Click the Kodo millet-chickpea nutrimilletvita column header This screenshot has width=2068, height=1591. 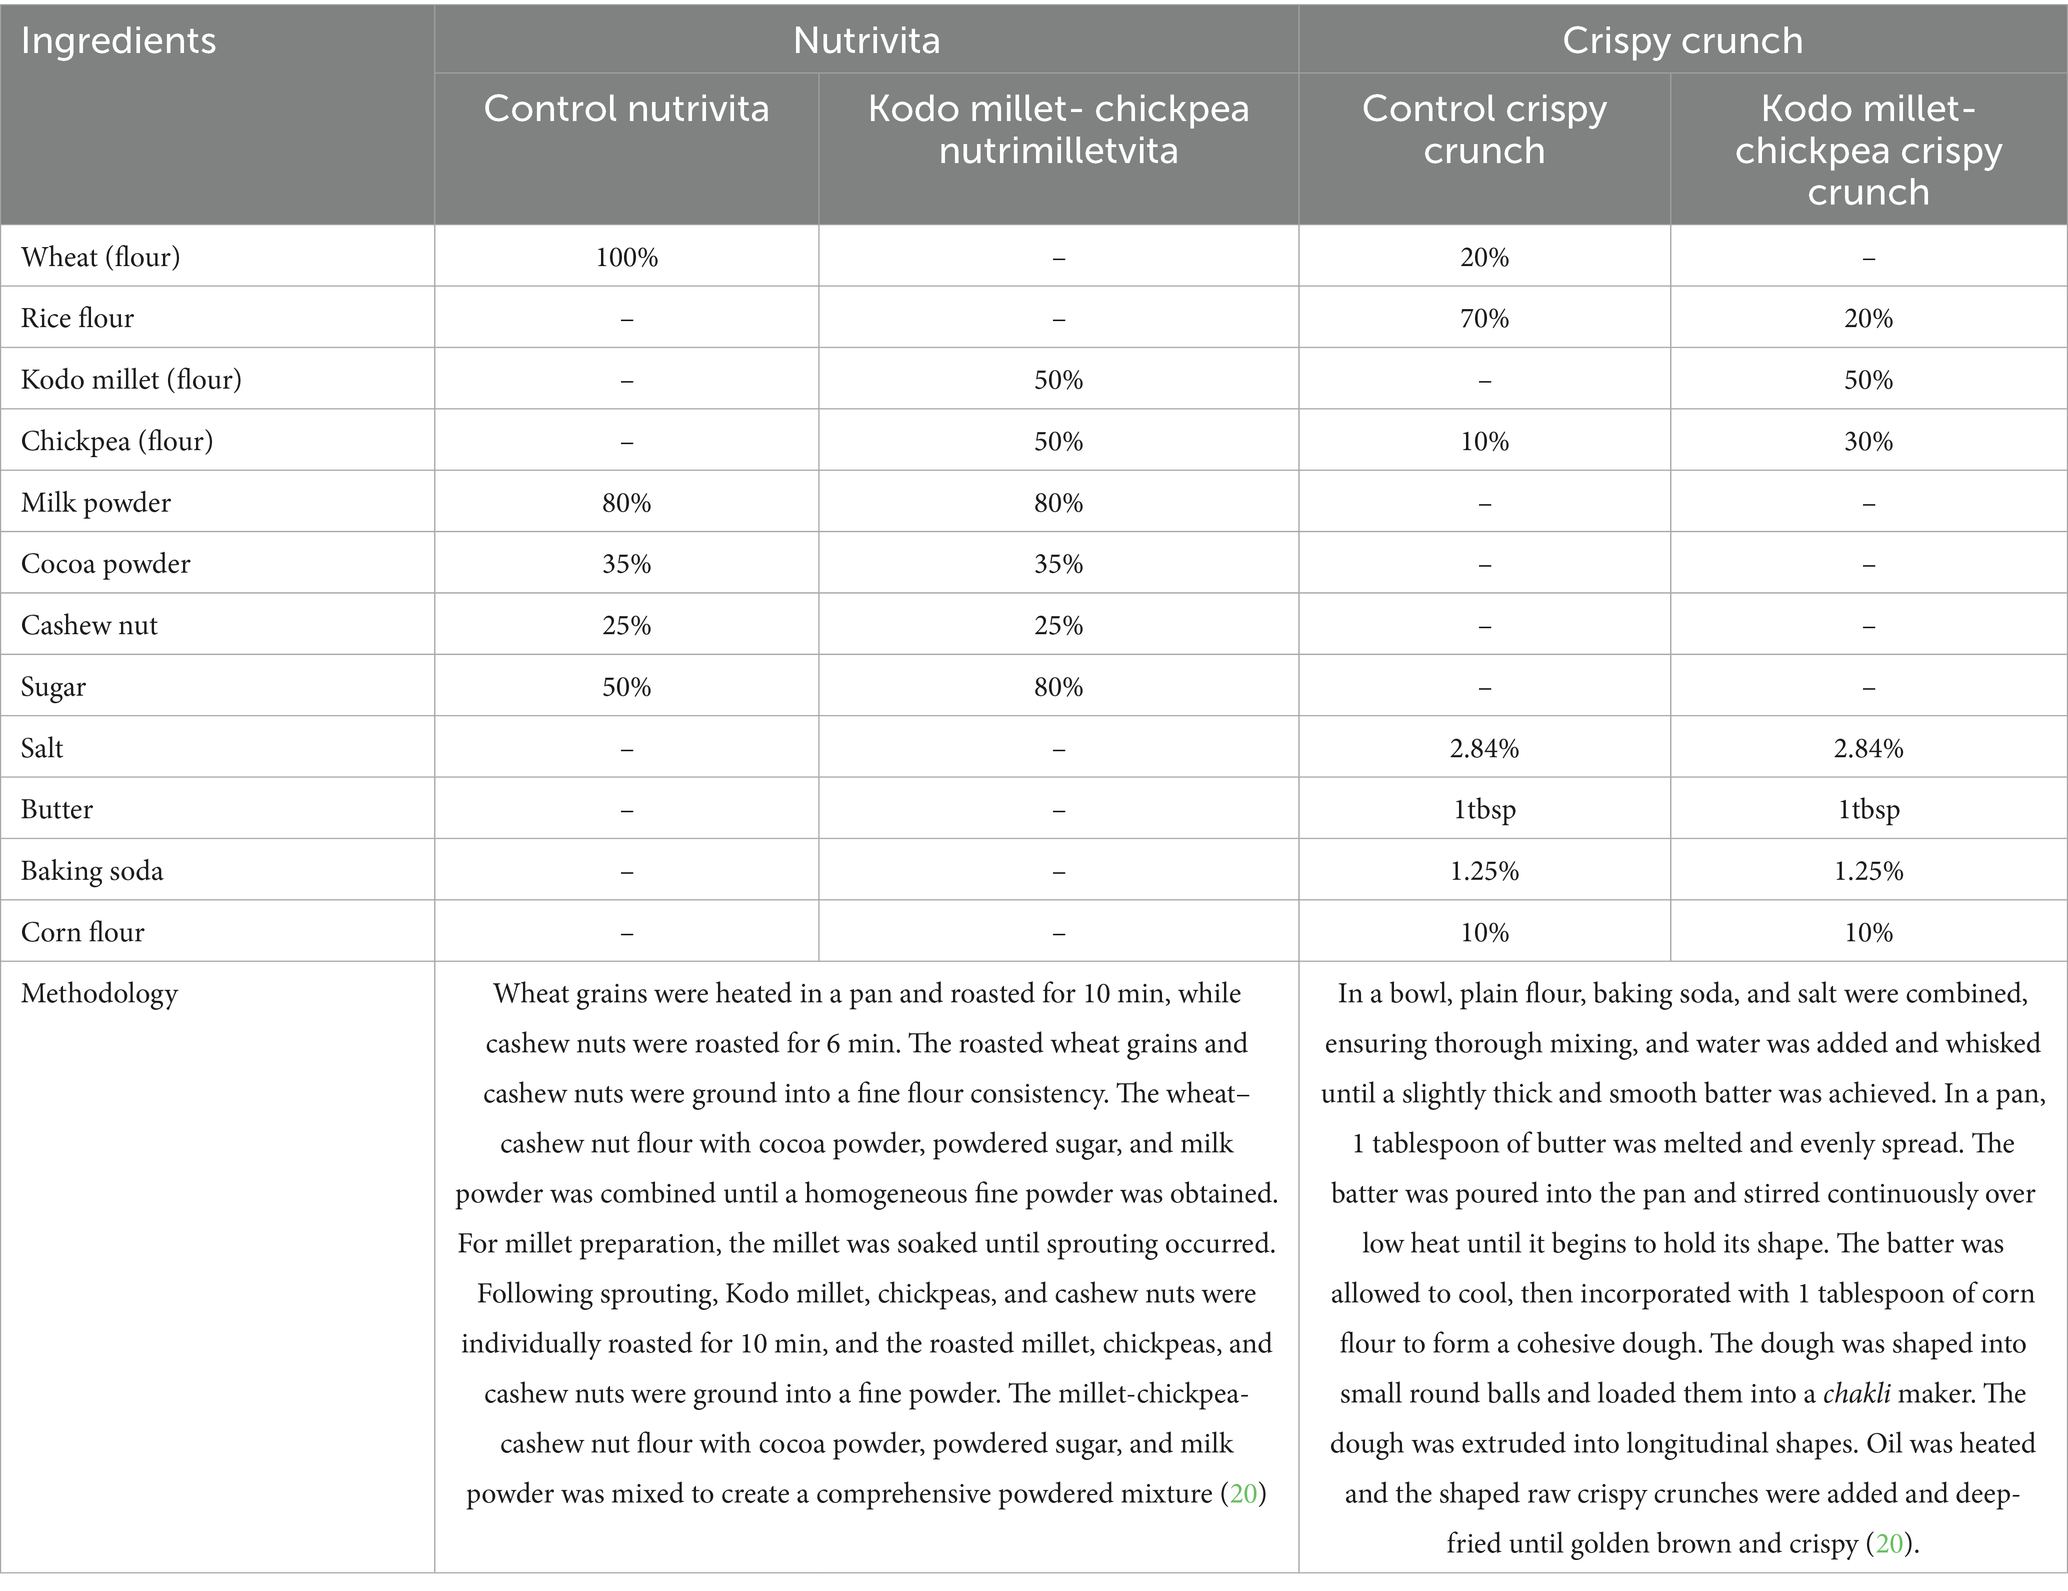click(x=1058, y=130)
